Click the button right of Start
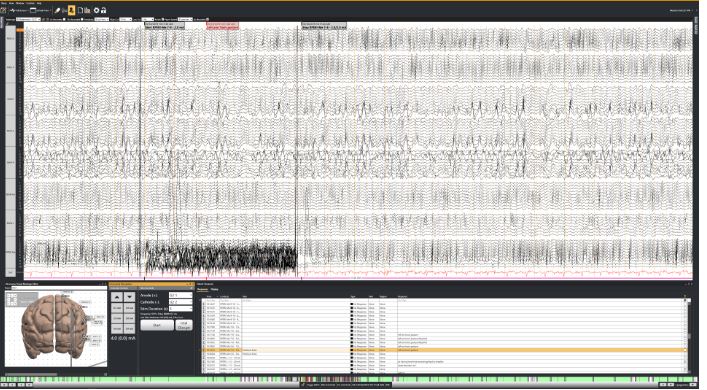This screenshot has width=707, height=390. (184, 325)
